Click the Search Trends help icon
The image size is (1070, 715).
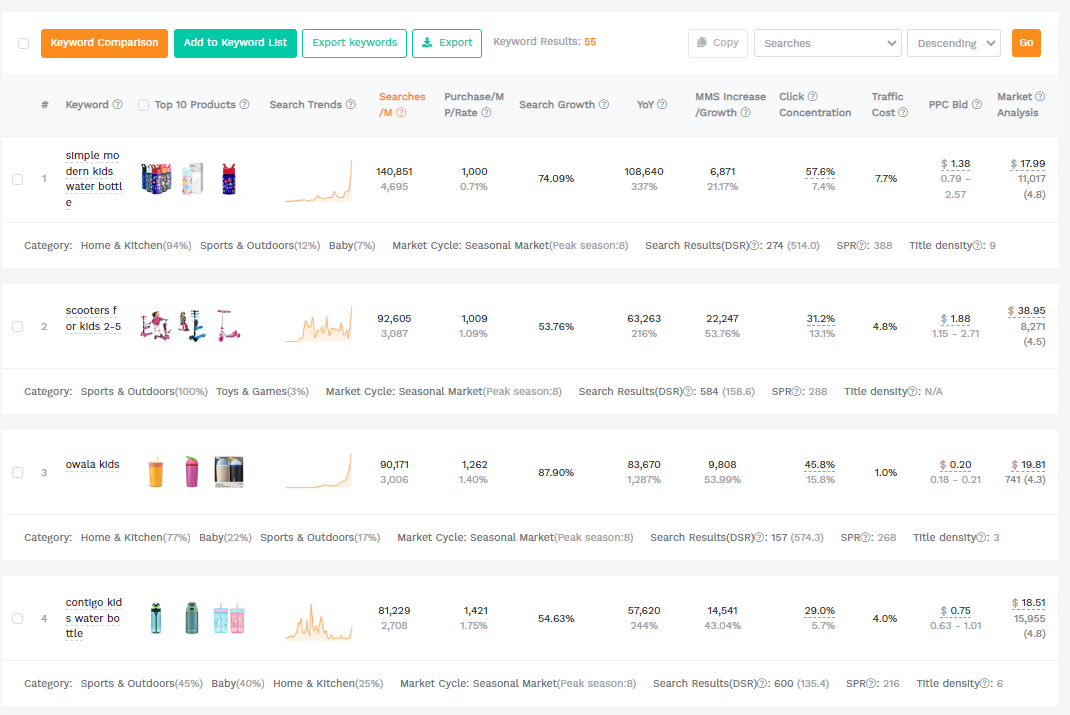point(351,104)
